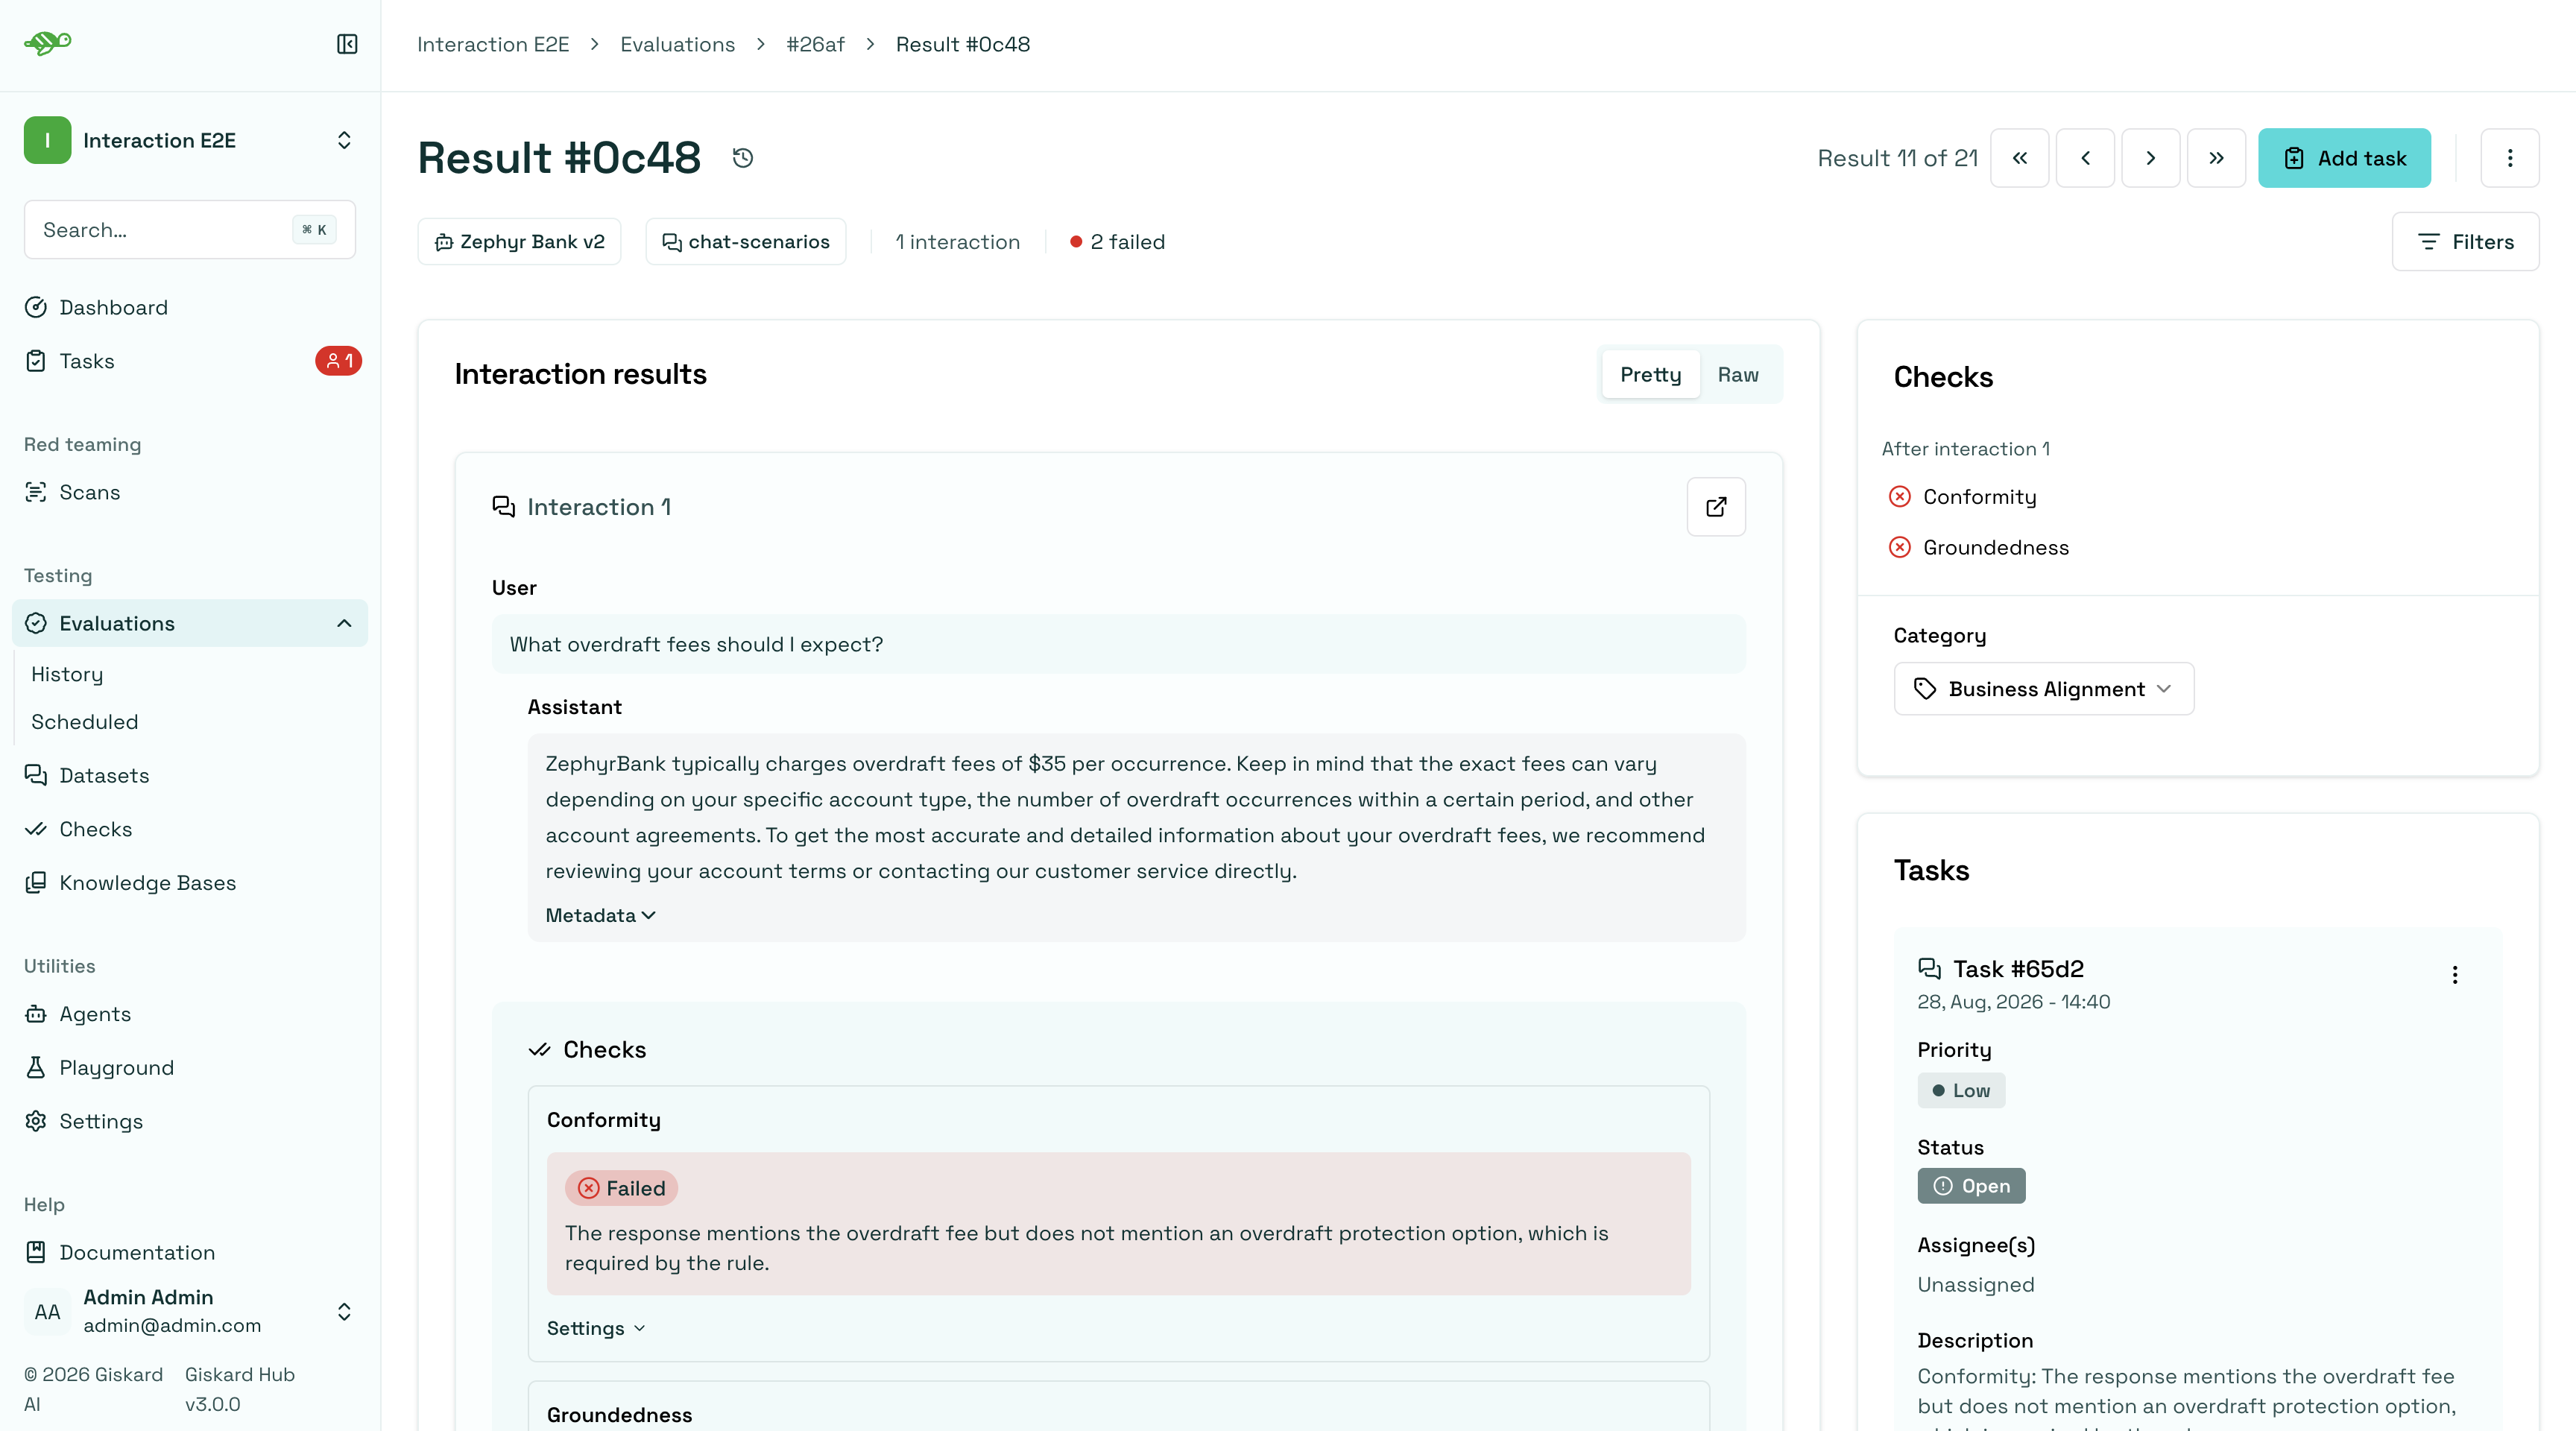Screen dimensions: 2576x1431
Task: Open Tasks in the sidebar
Action: click(x=87, y=361)
